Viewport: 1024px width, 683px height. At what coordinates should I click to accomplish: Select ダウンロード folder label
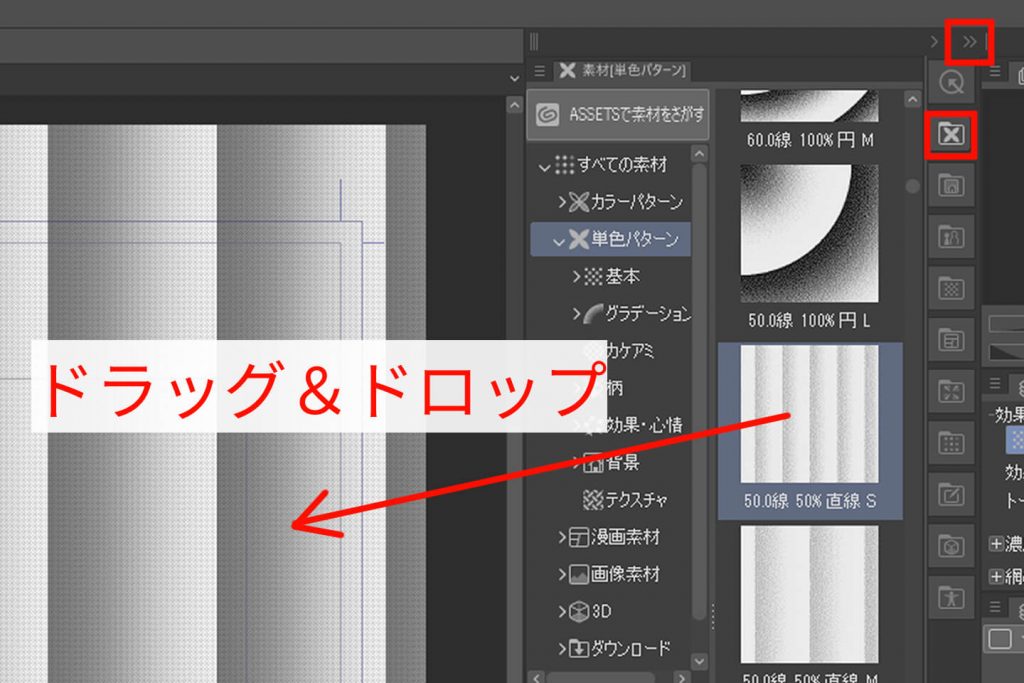[630, 648]
